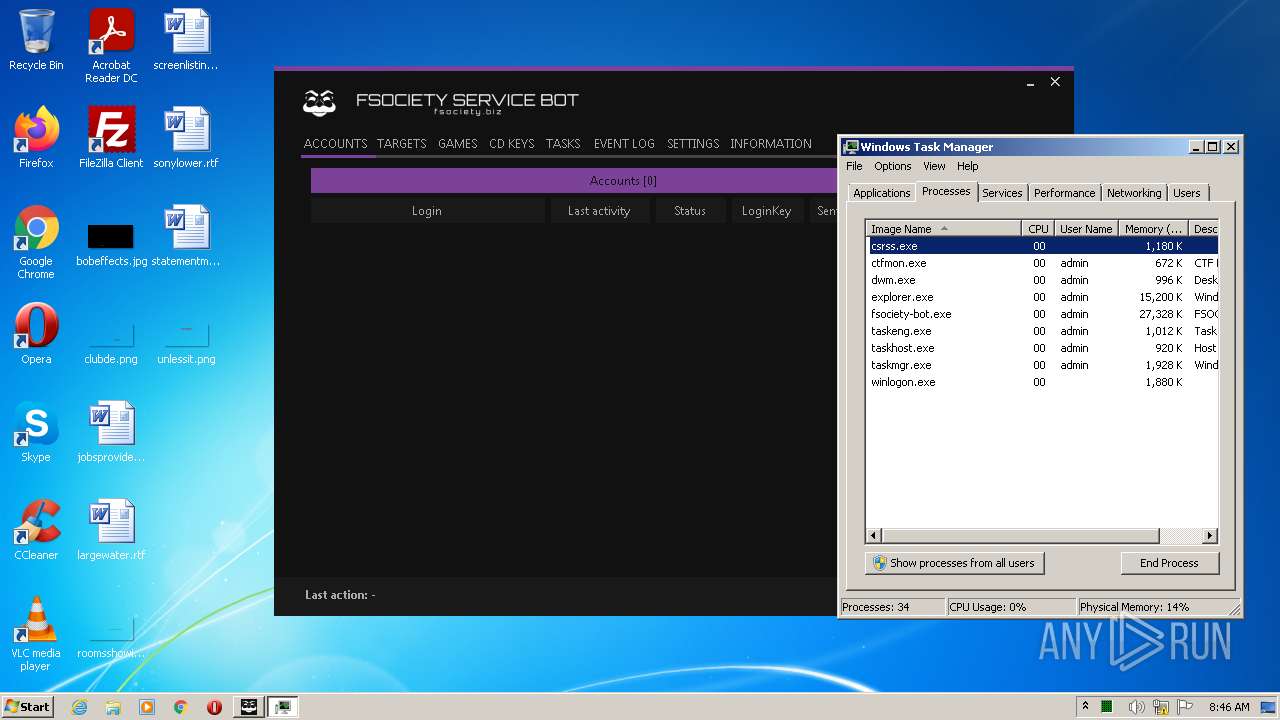The width and height of the screenshot is (1280, 720).
Task: Open the statementm document icon
Action: [186, 236]
